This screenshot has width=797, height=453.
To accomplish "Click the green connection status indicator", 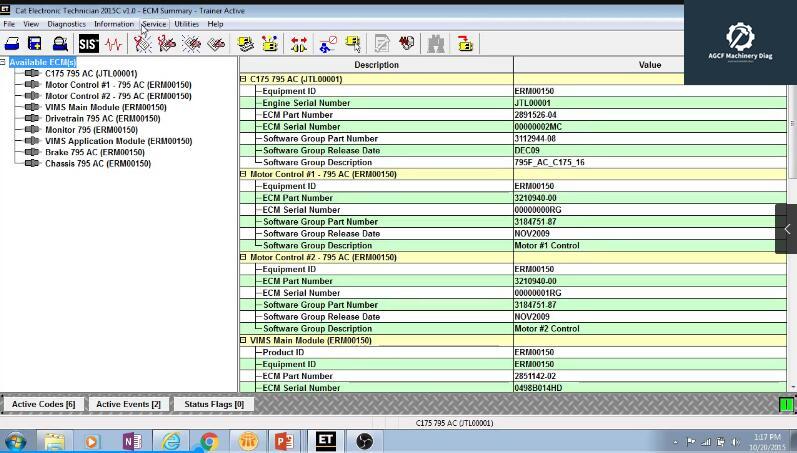I will pos(786,405).
